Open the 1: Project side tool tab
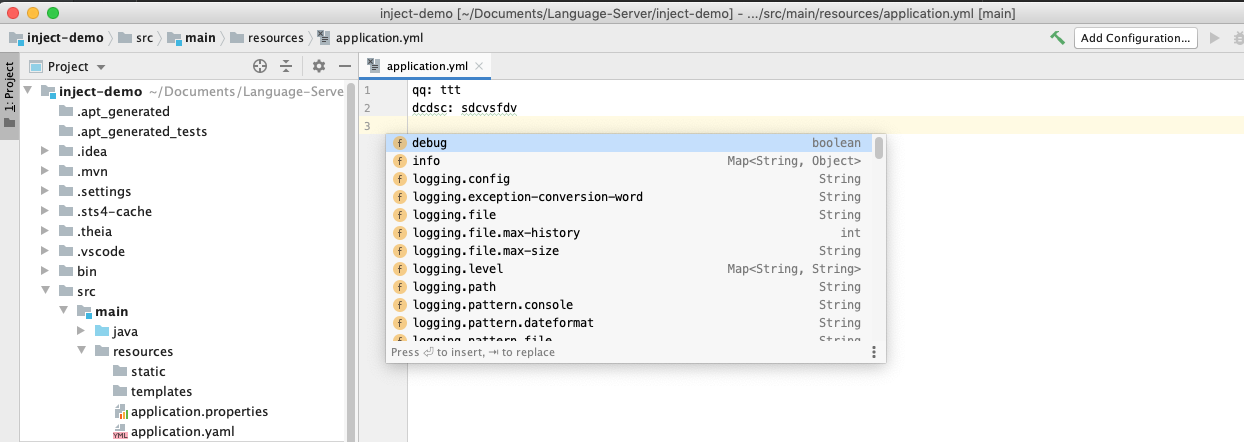Viewport: 1244px width, 442px height. pyautogui.click(x=9, y=98)
